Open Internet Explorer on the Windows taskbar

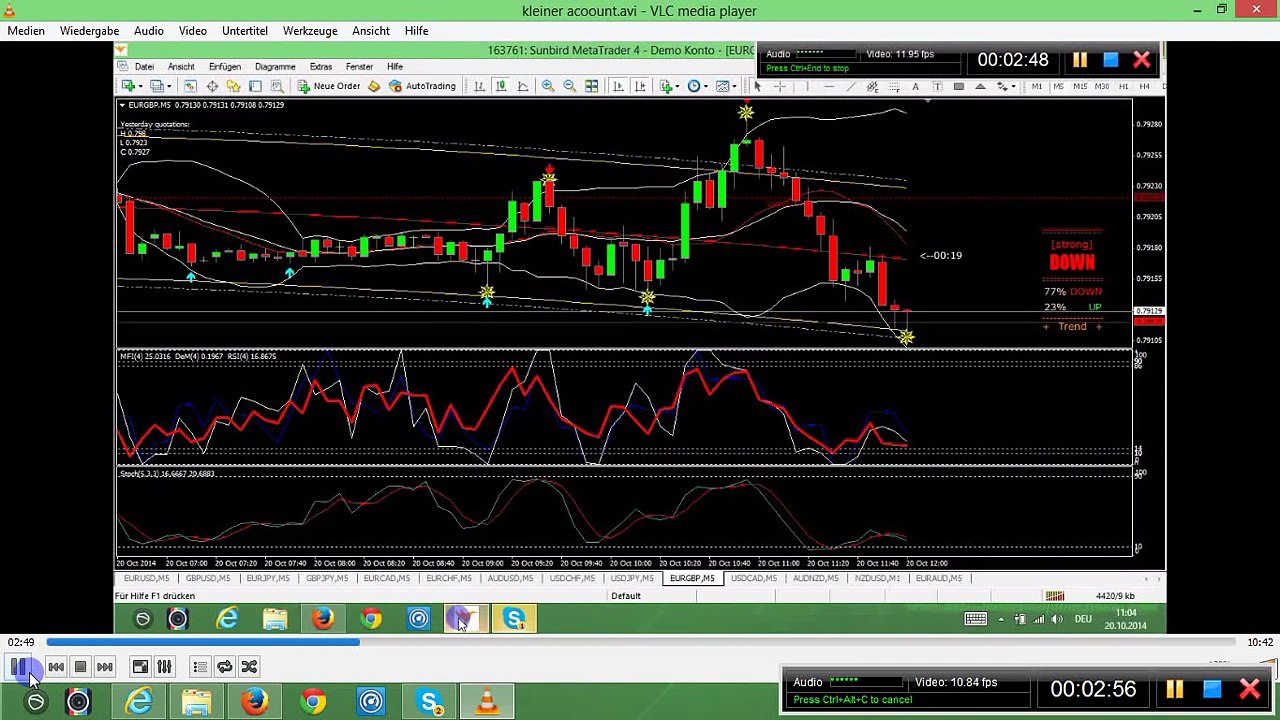[138, 702]
